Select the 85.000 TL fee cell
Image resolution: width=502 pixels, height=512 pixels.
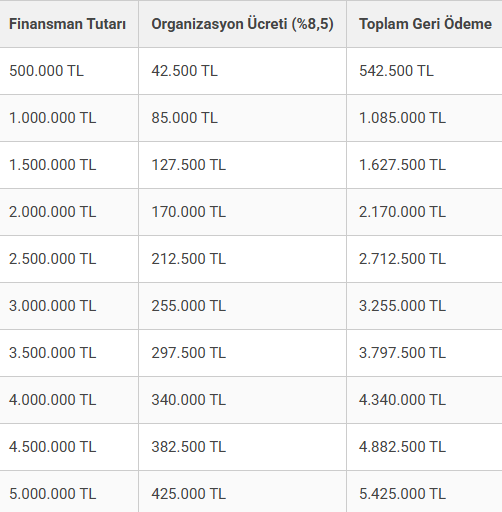[x=242, y=118]
